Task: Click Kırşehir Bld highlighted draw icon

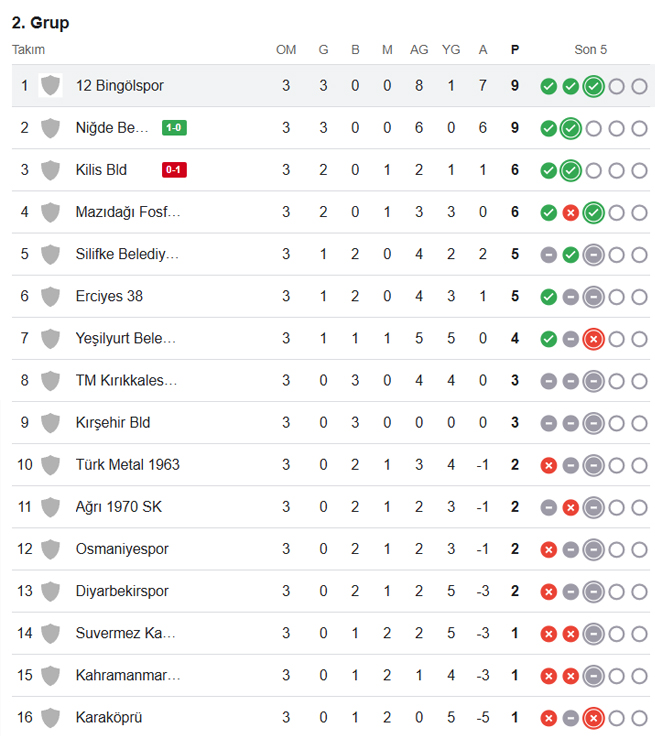Action: [593, 423]
